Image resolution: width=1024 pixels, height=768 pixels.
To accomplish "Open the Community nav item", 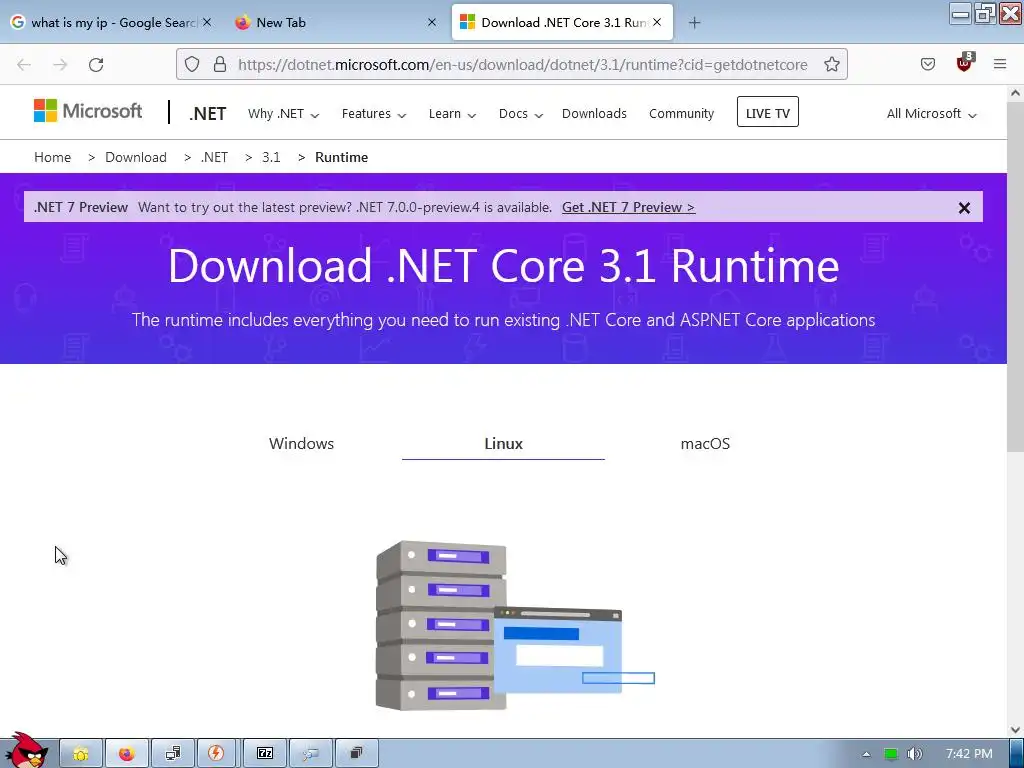I will 681,114.
